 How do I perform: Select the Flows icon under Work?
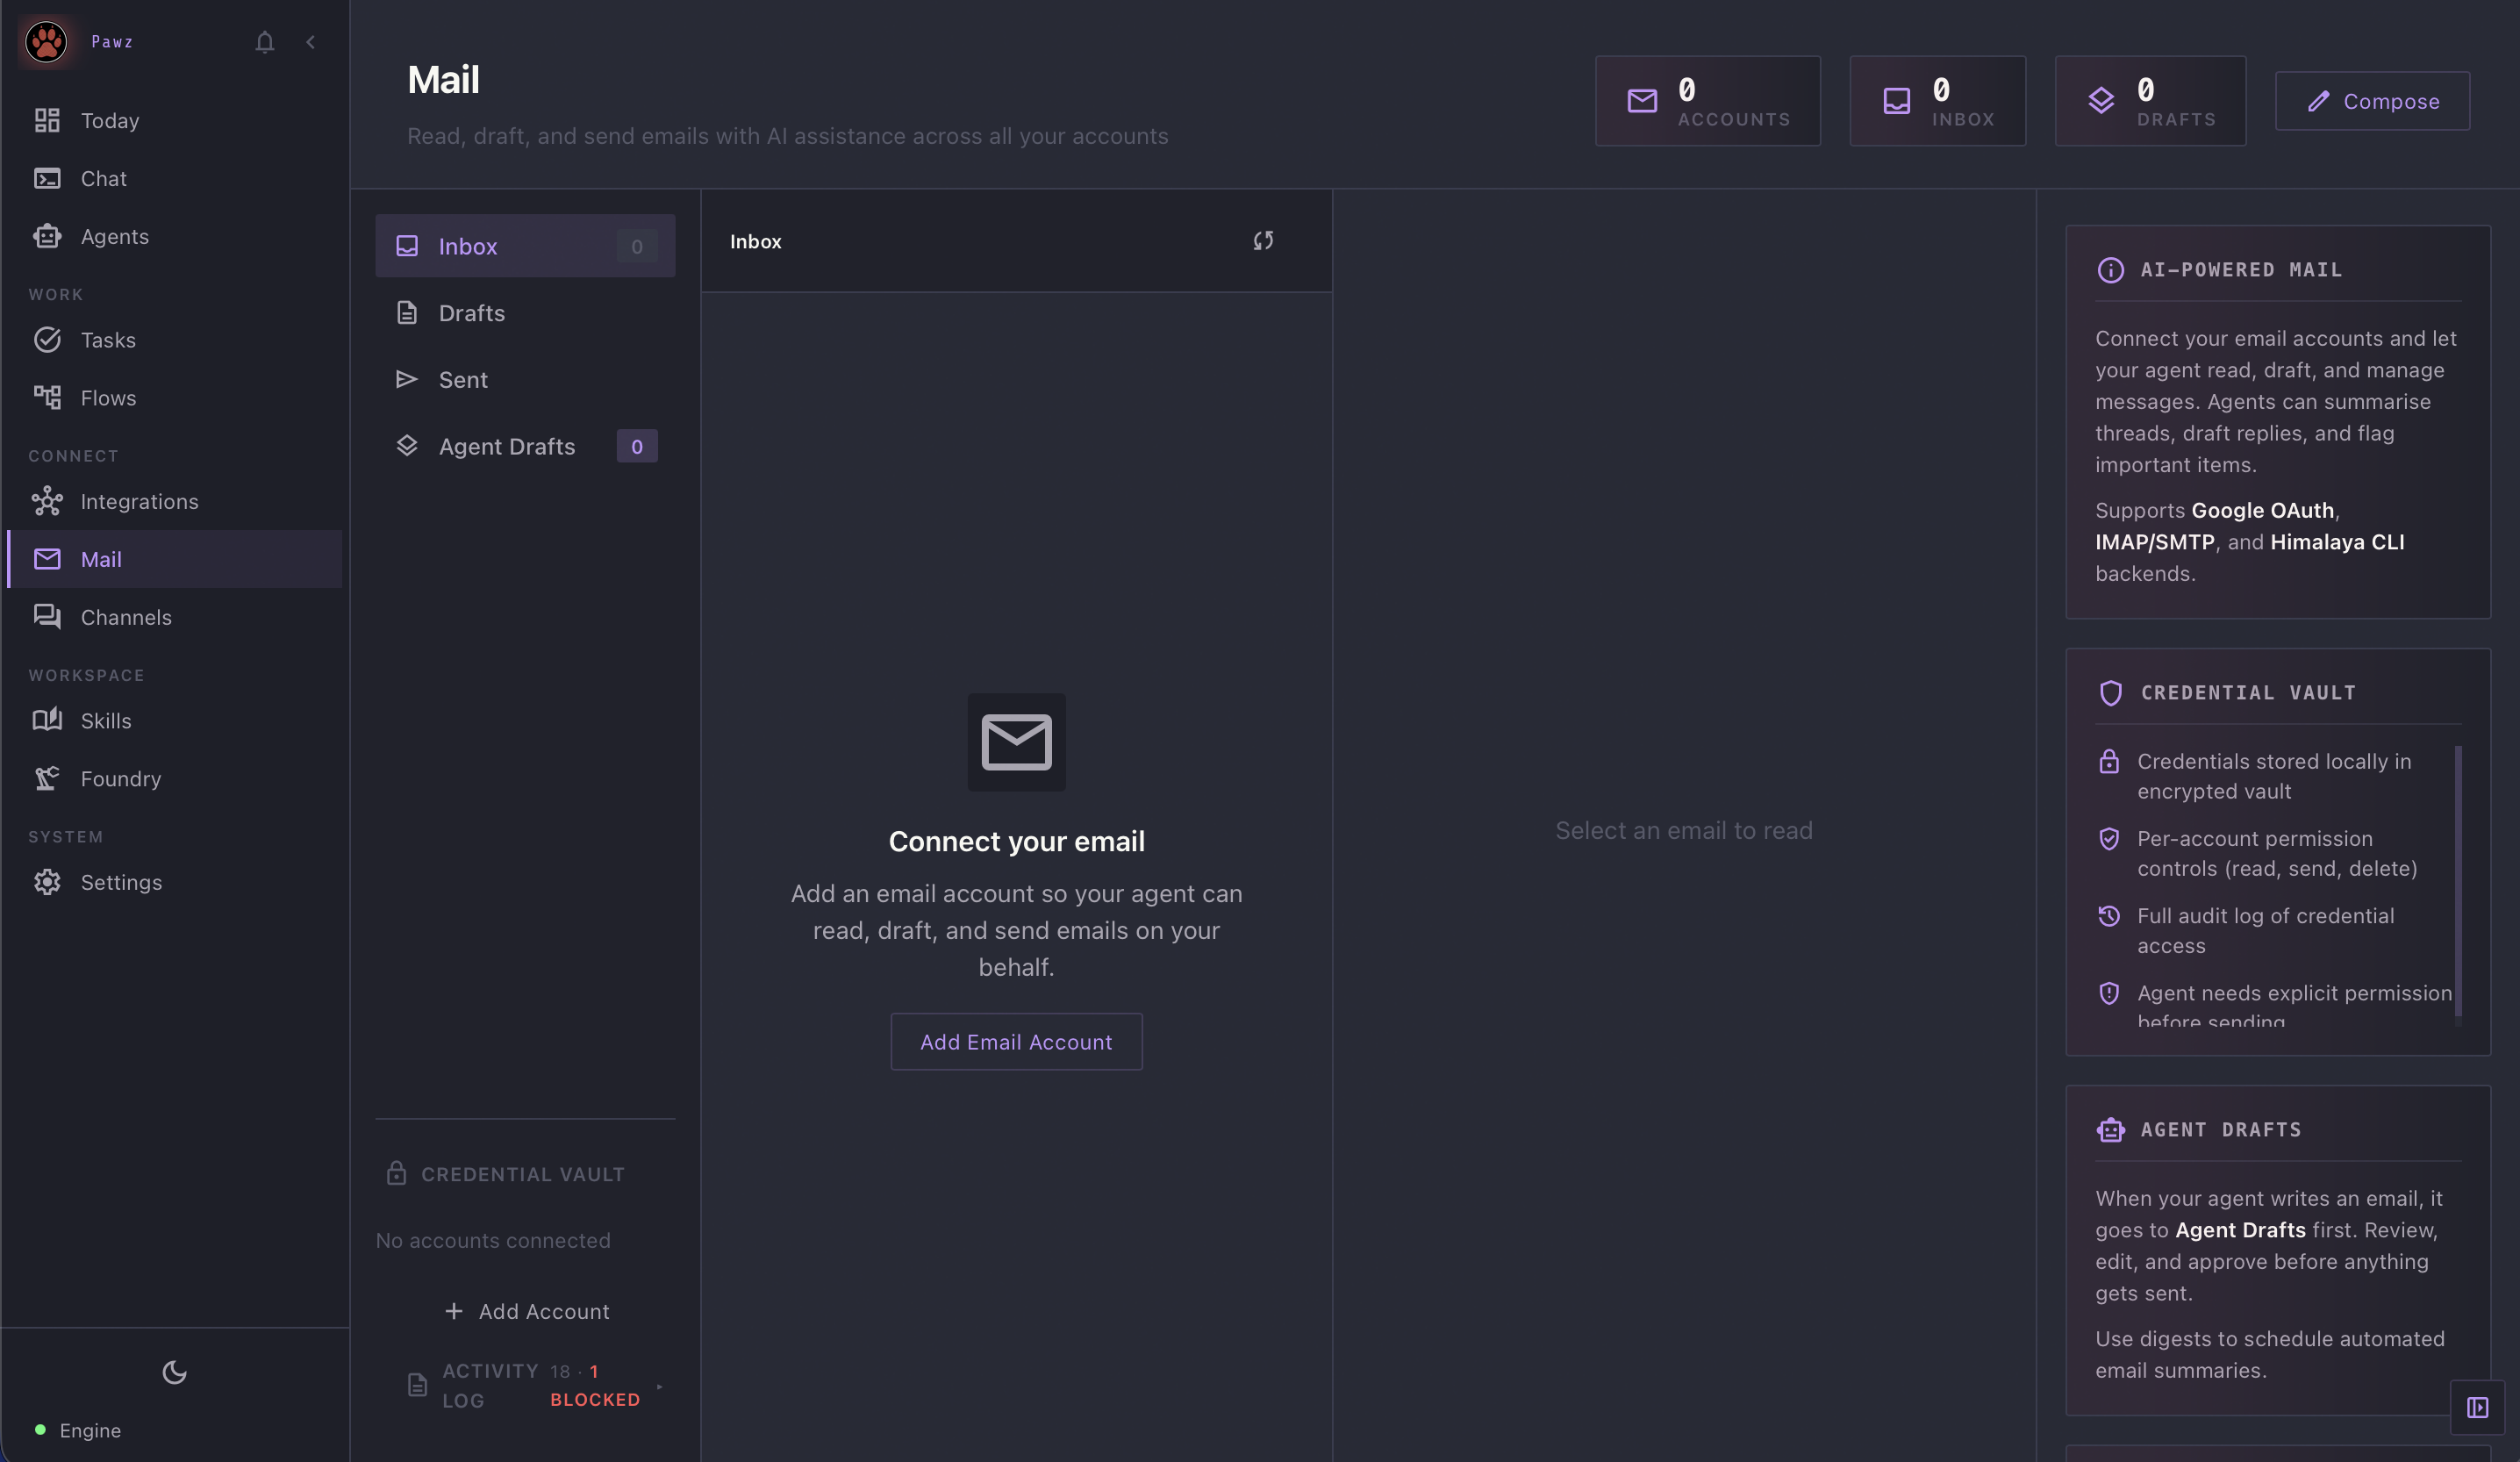pos(48,396)
